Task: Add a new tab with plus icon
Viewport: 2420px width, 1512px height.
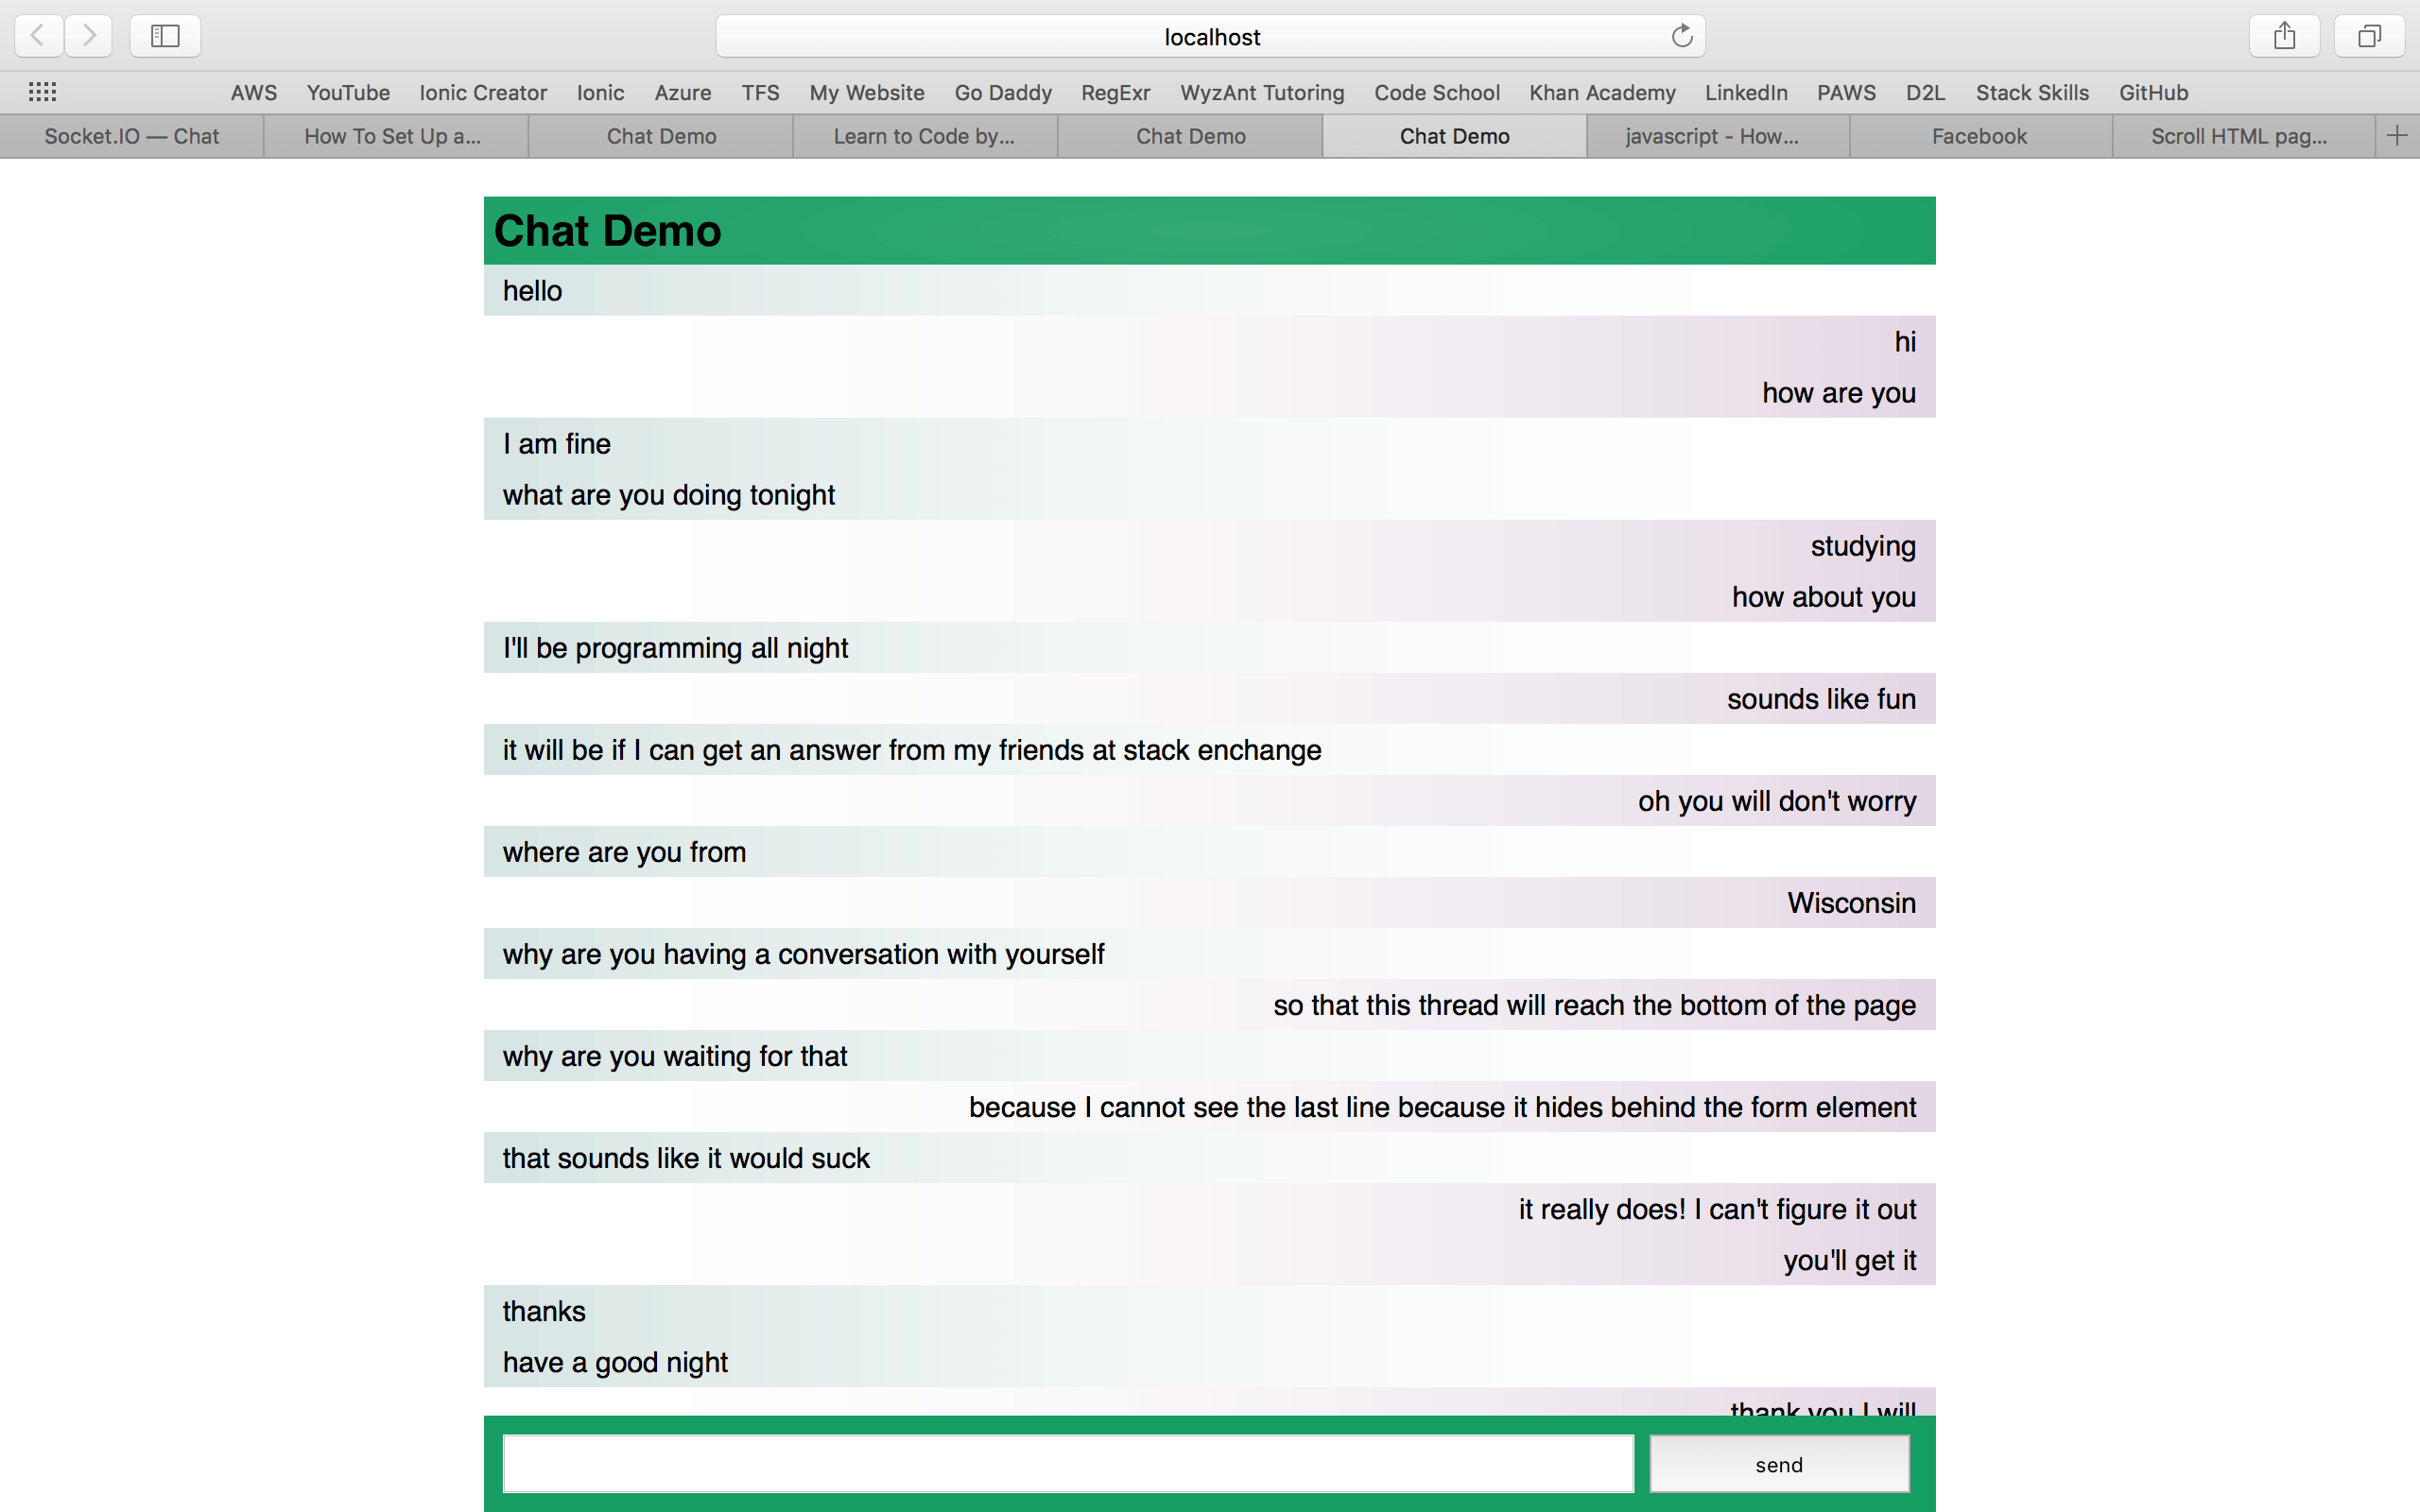Action: click(x=2397, y=136)
